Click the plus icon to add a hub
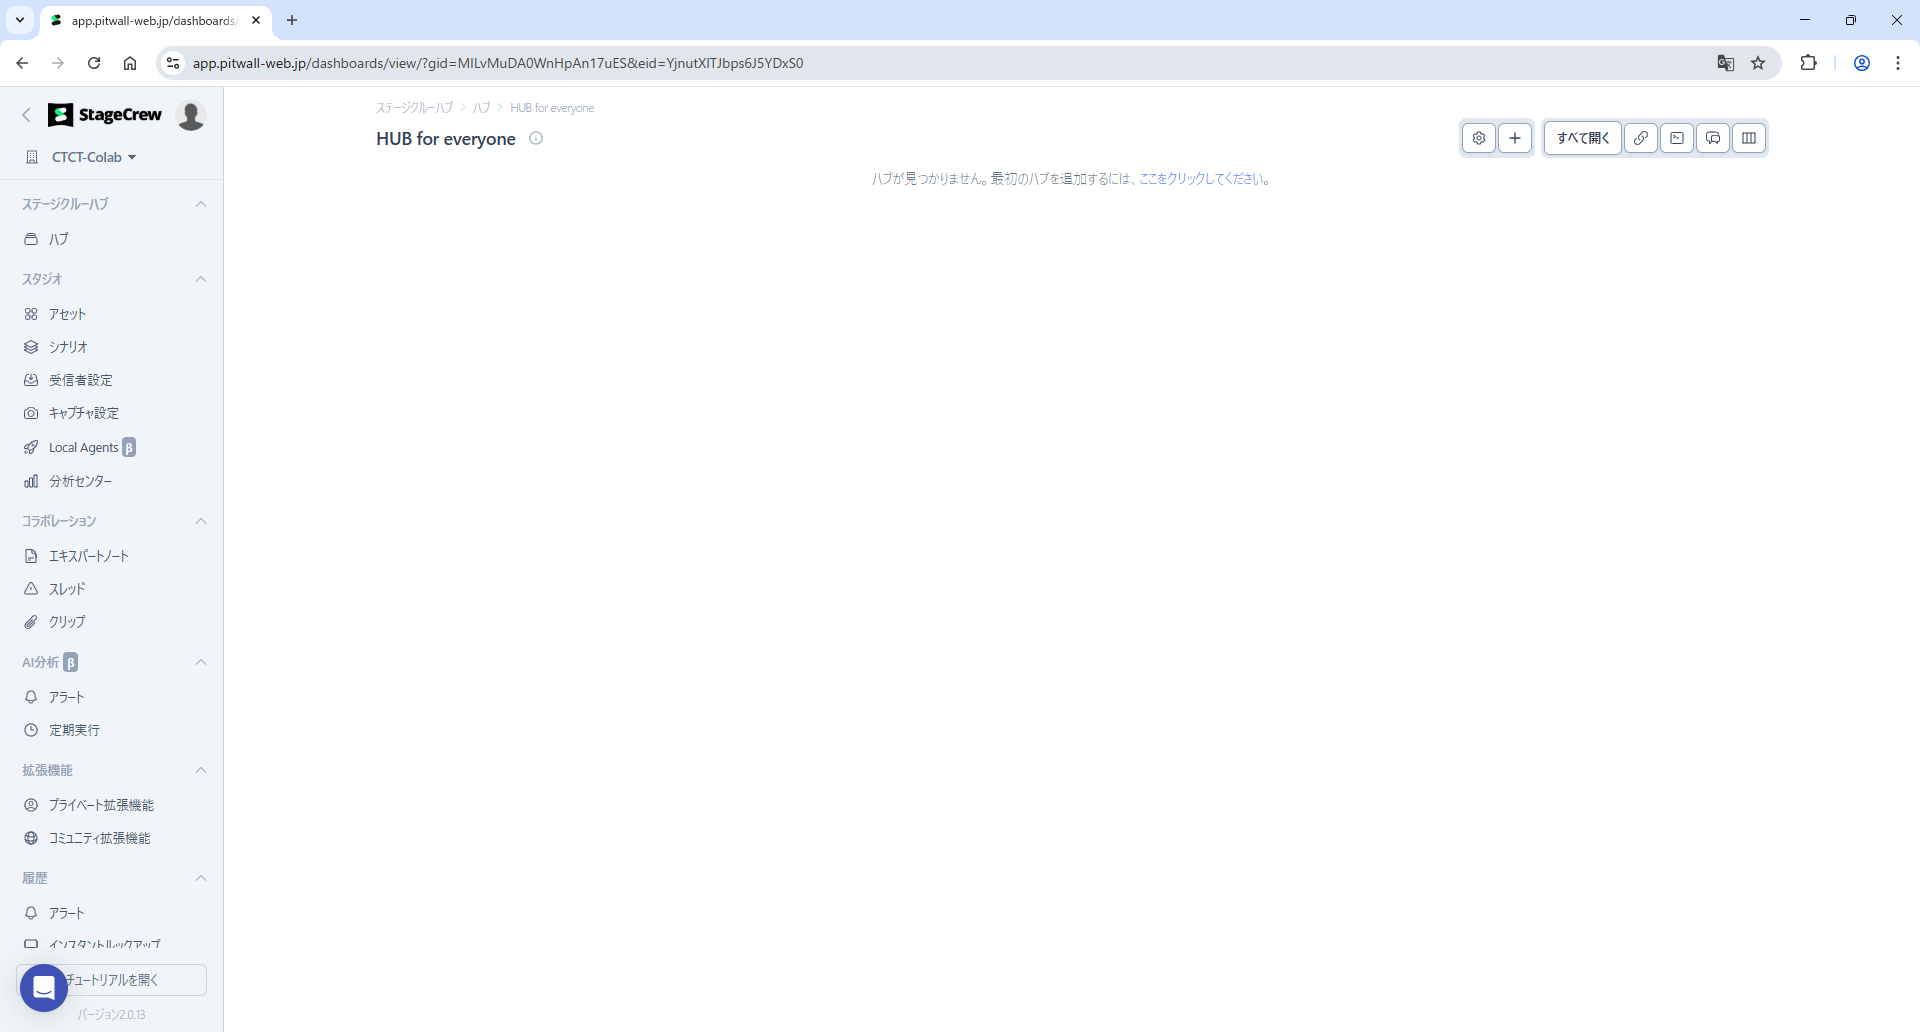The height and width of the screenshot is (1032, 1920). (x=1515, y=138)
